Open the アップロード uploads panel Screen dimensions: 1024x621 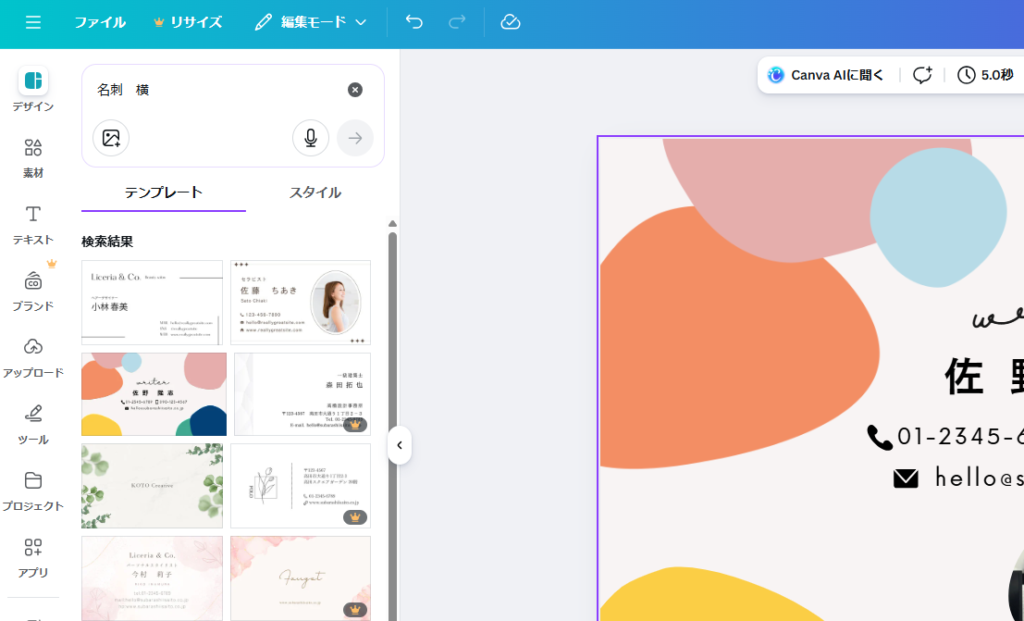[x=33, y=357]
